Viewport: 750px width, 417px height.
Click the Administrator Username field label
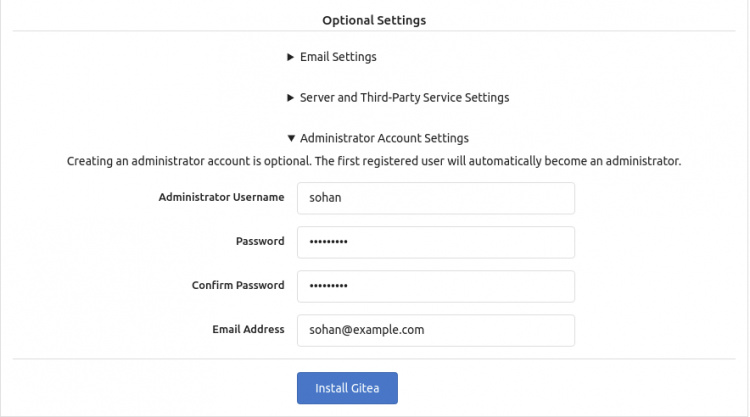coord(221,198)
